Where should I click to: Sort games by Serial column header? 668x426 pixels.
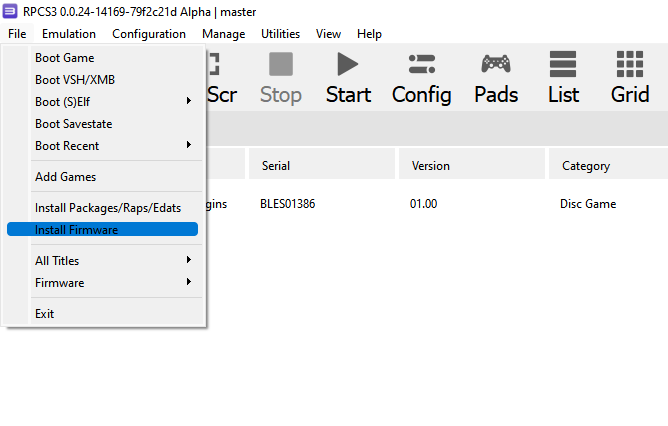[x=276, y=166]
